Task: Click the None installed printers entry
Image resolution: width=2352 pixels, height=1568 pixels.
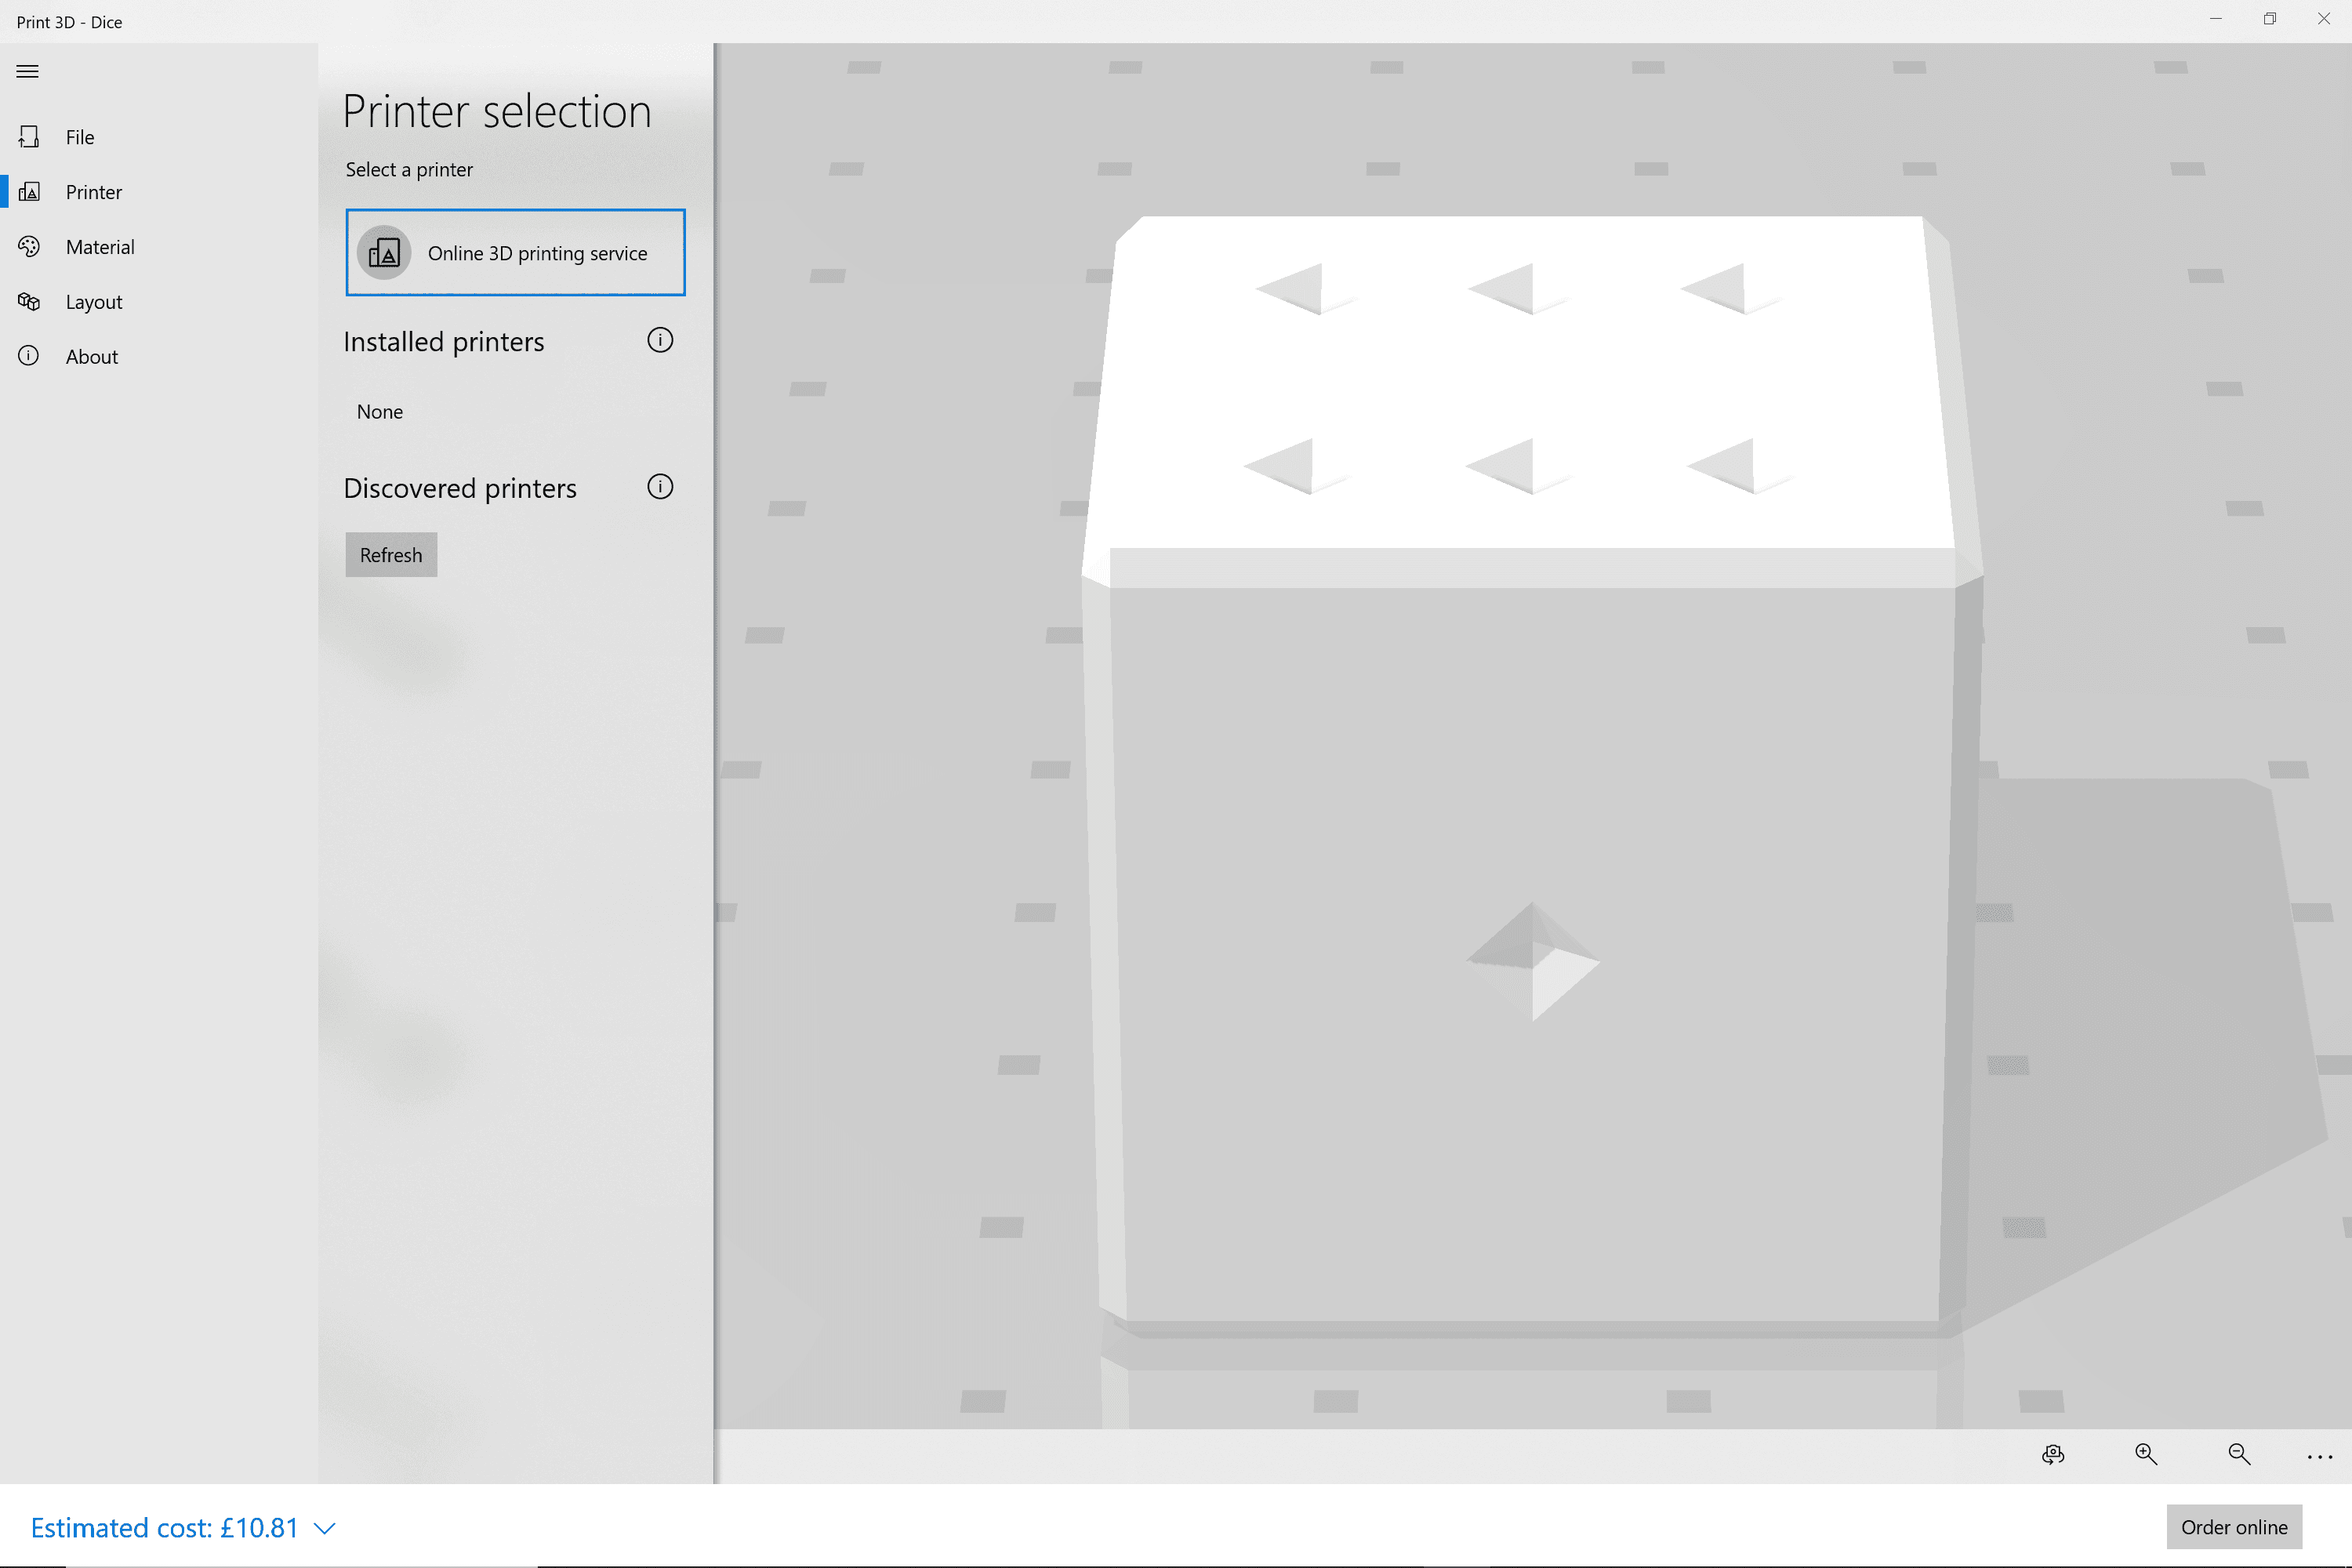Action: pyautogui.click(x=380, y=412)
